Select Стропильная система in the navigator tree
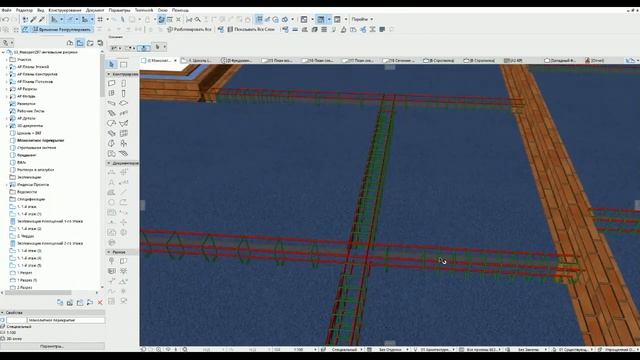Image resolution: width=640 pixels, height=360 pixels. [36, 148]
